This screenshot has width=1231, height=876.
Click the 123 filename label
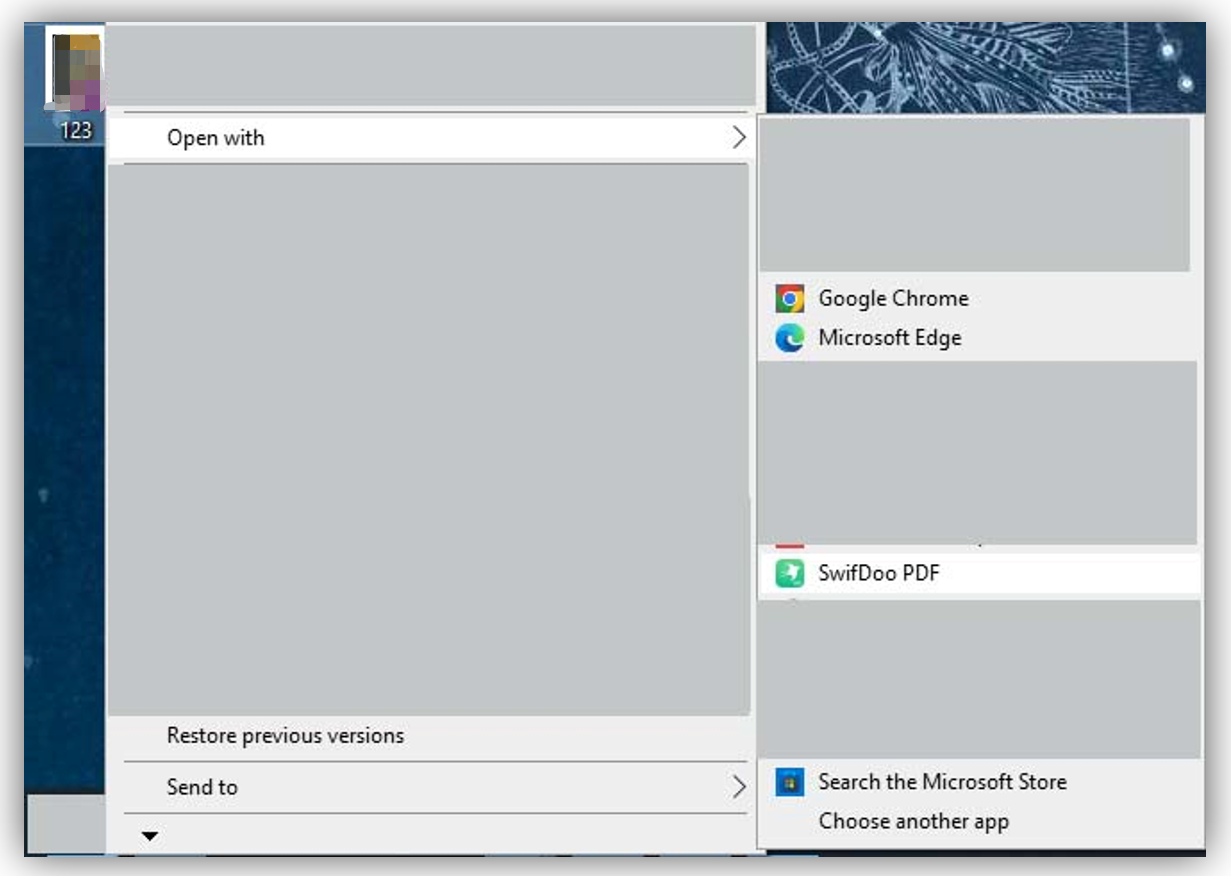click(x=76, y=129)
